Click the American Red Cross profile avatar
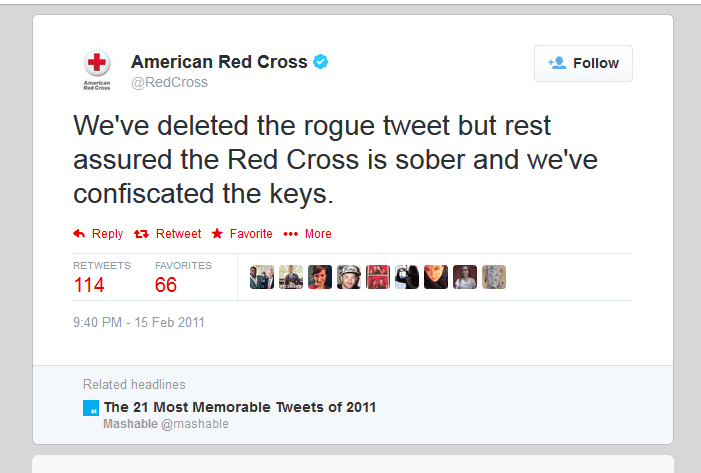701x473 pixels. coord(97,70)
